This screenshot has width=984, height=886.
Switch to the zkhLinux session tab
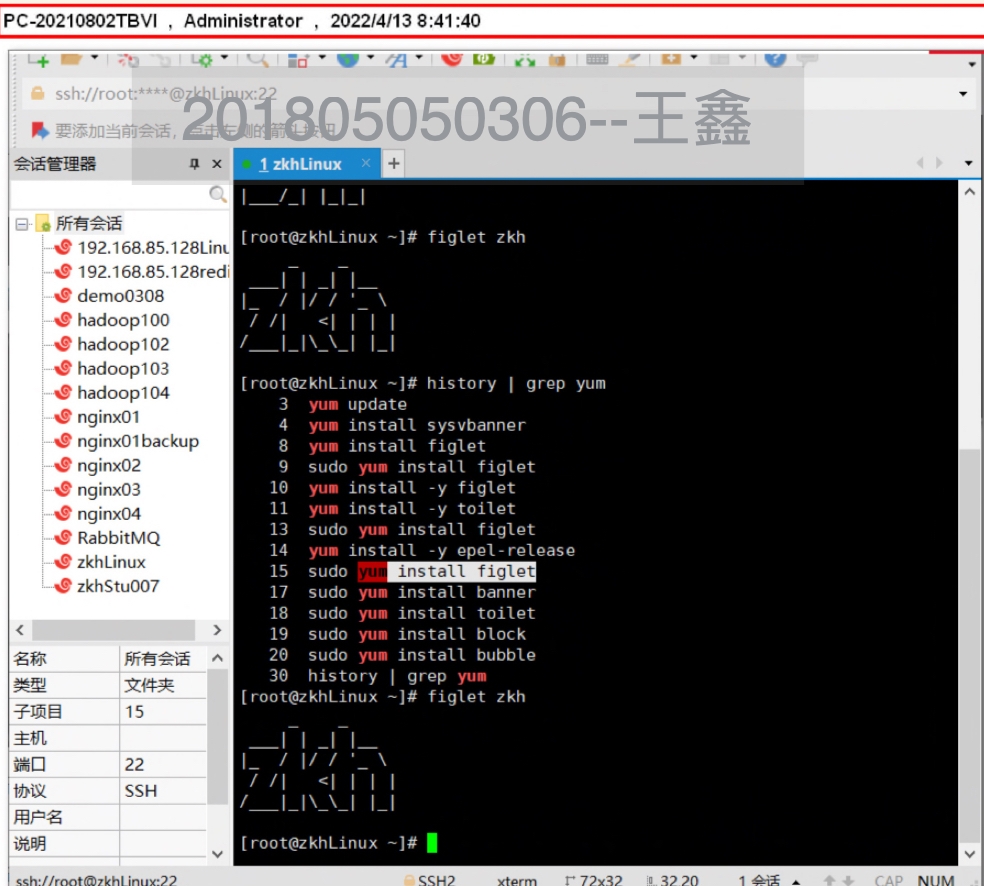(x=299, y=164)
